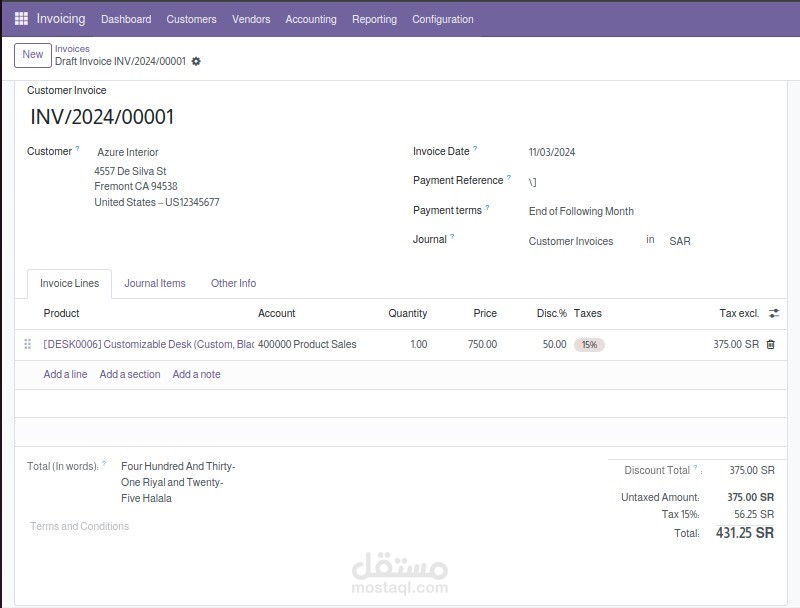Switch to the Other Info tab

pyautogui.click(x=233, y=283)
